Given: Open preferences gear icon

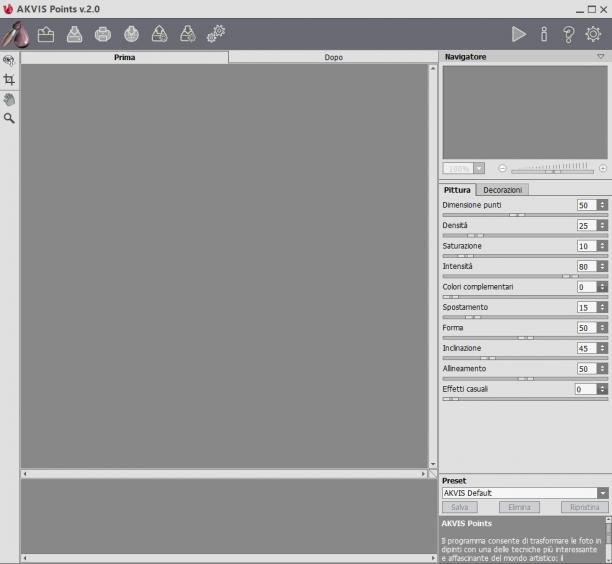Looking at the screenshot, I should [x=593, y=34].
